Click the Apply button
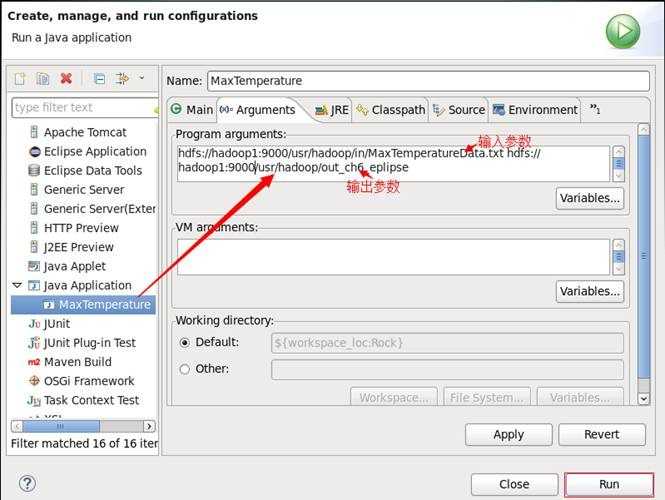 click(509, 434)
